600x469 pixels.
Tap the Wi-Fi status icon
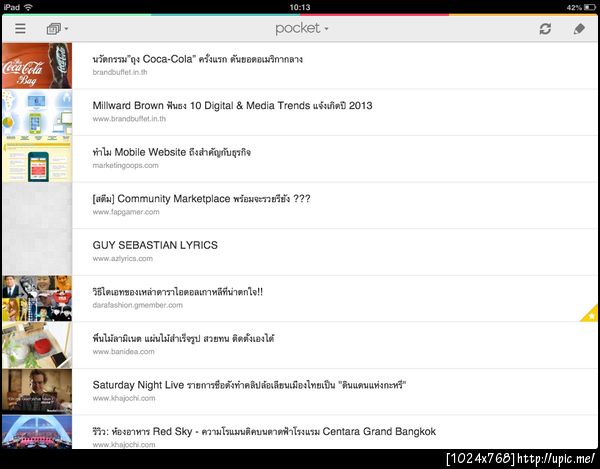pyautogui.click(x=28, y=7)
